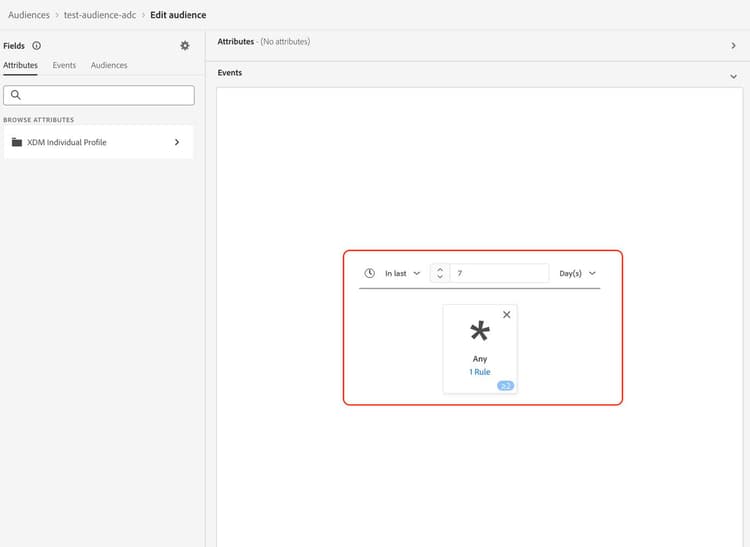Expand XDM Individual Profile chevron
Image resolution: width=750 pixels, height=547 pixels.
tap(177, 142)
